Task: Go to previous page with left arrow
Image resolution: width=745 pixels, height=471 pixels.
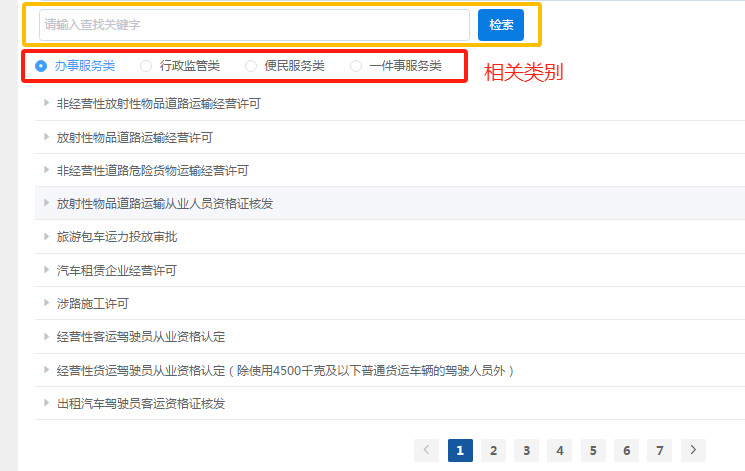Action: pos(427,450)
